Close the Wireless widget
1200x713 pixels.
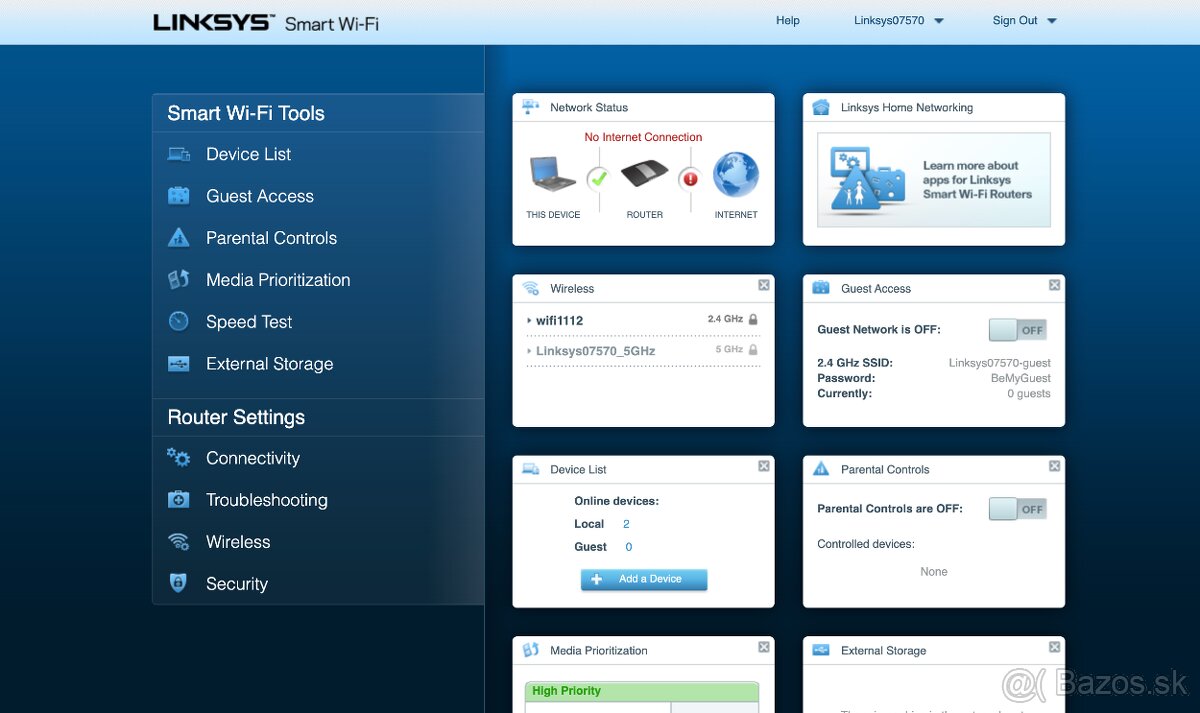(764, 285)
